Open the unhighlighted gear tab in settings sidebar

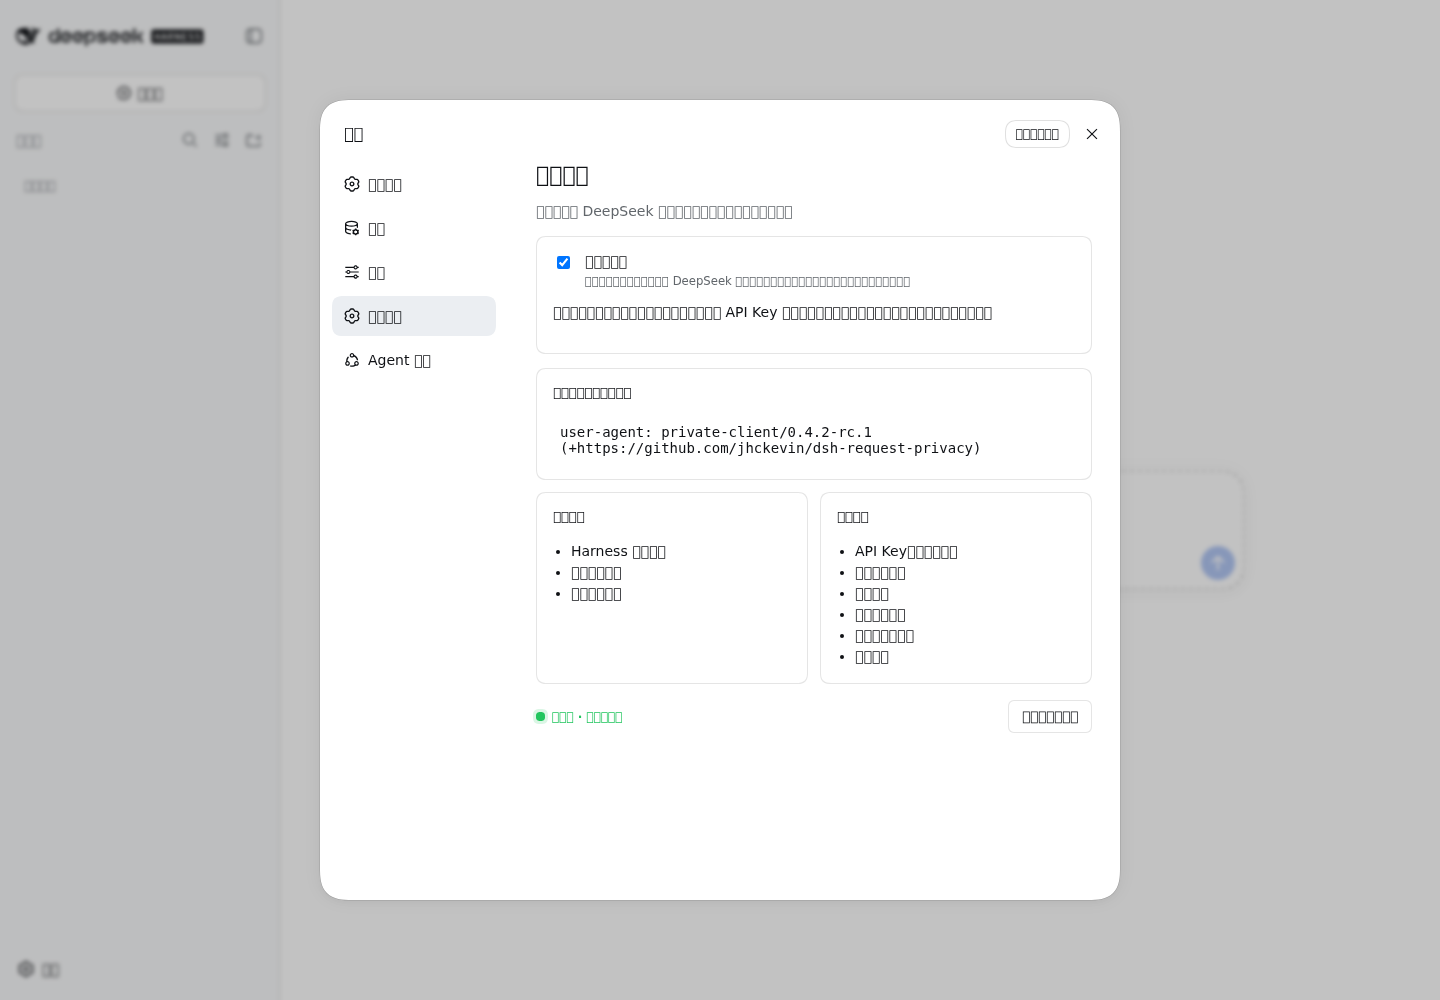(x=413, y=184)
